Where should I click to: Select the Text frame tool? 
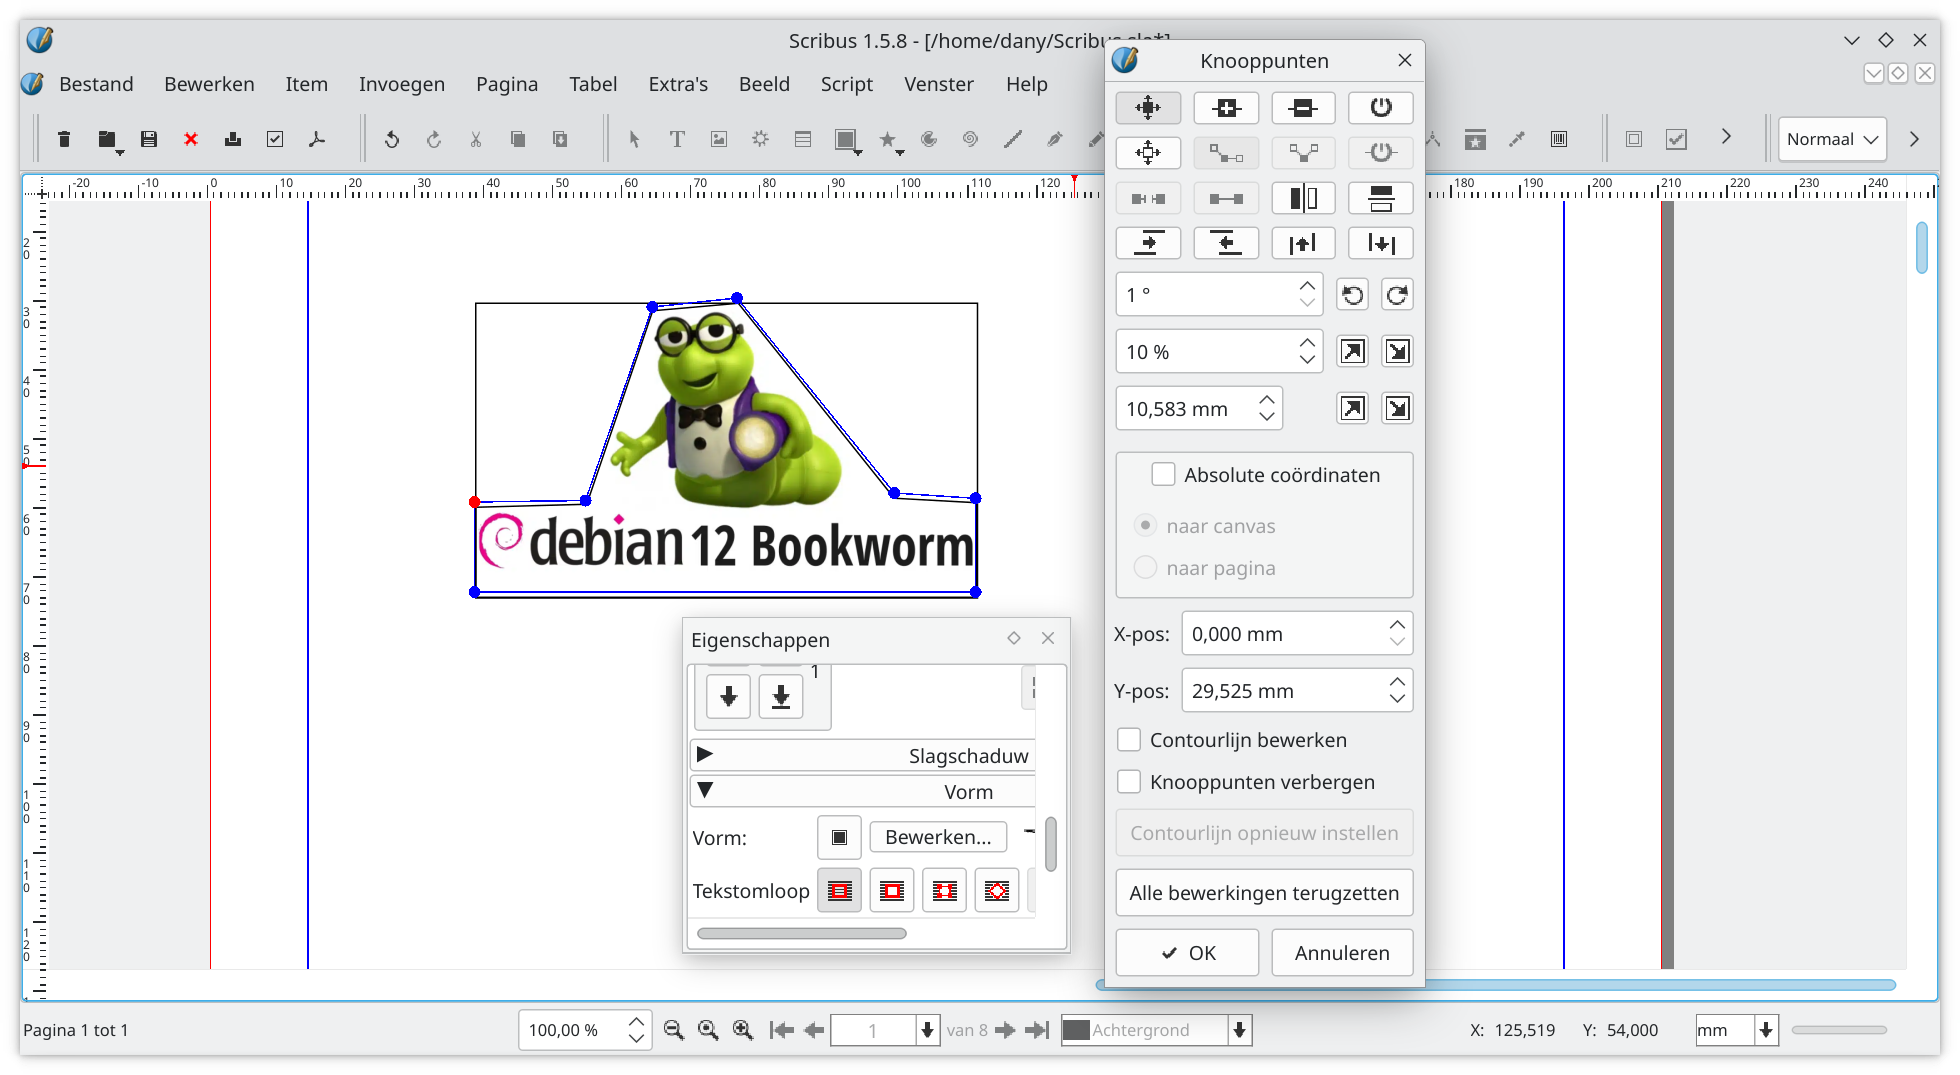click(677, 139)
